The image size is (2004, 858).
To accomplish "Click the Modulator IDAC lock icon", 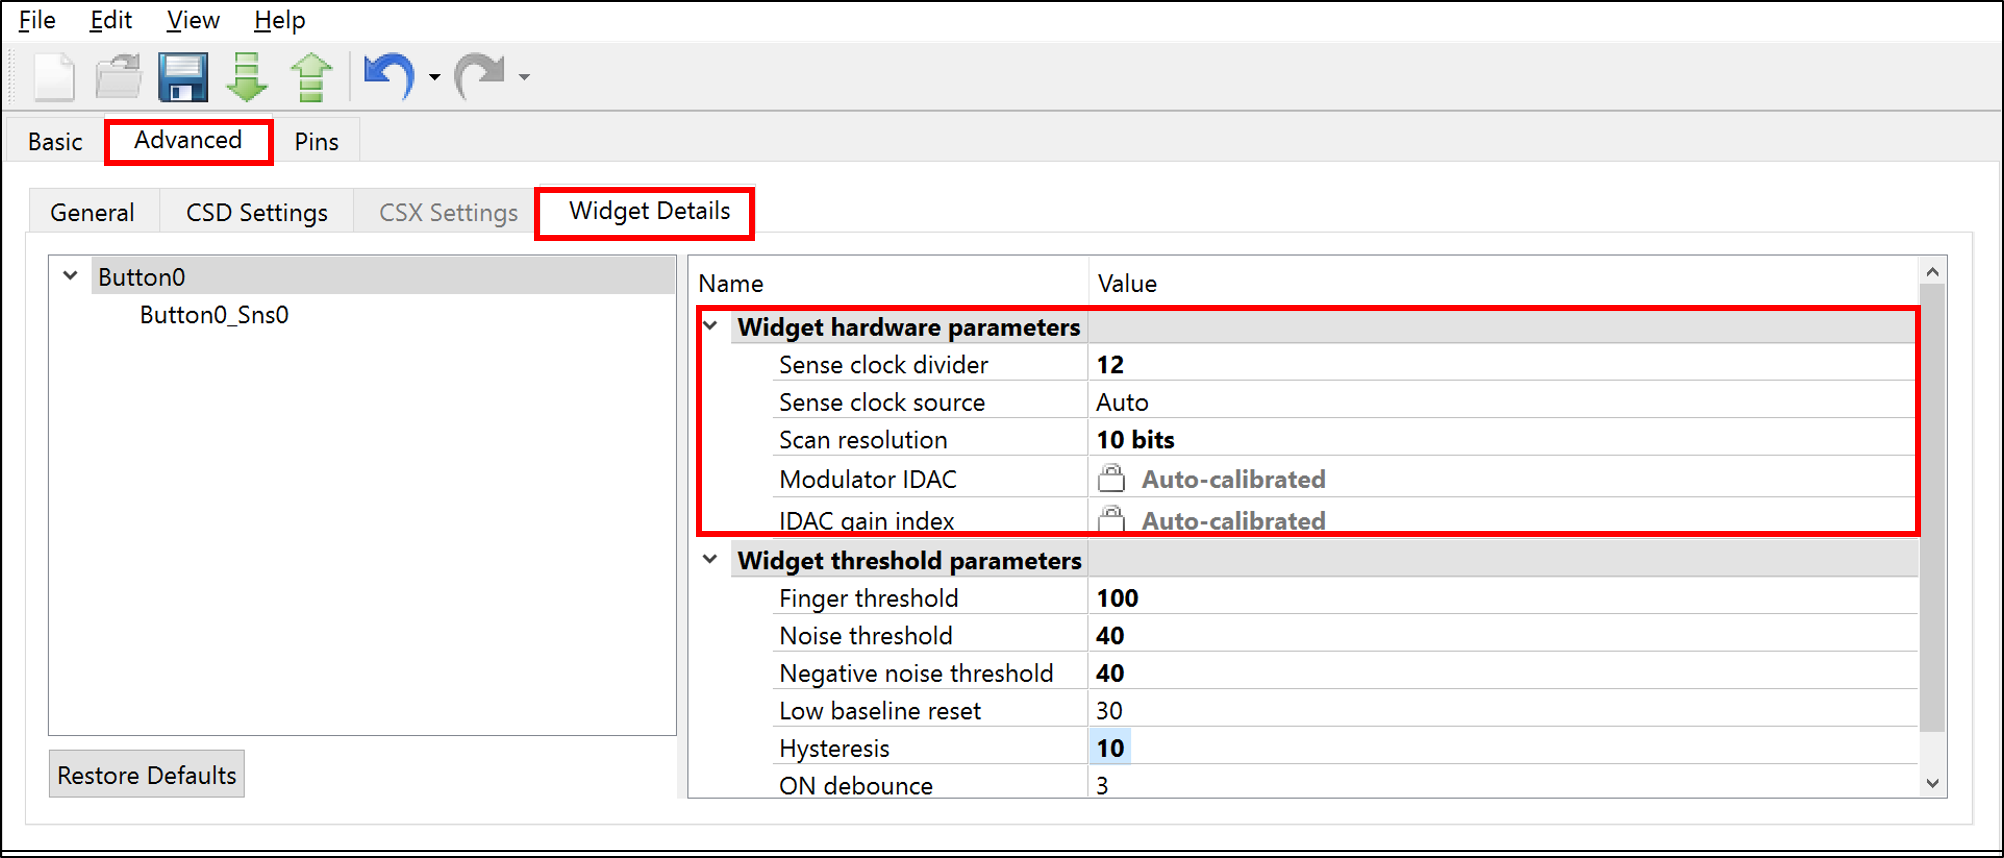I will (x=1111, y=478).
